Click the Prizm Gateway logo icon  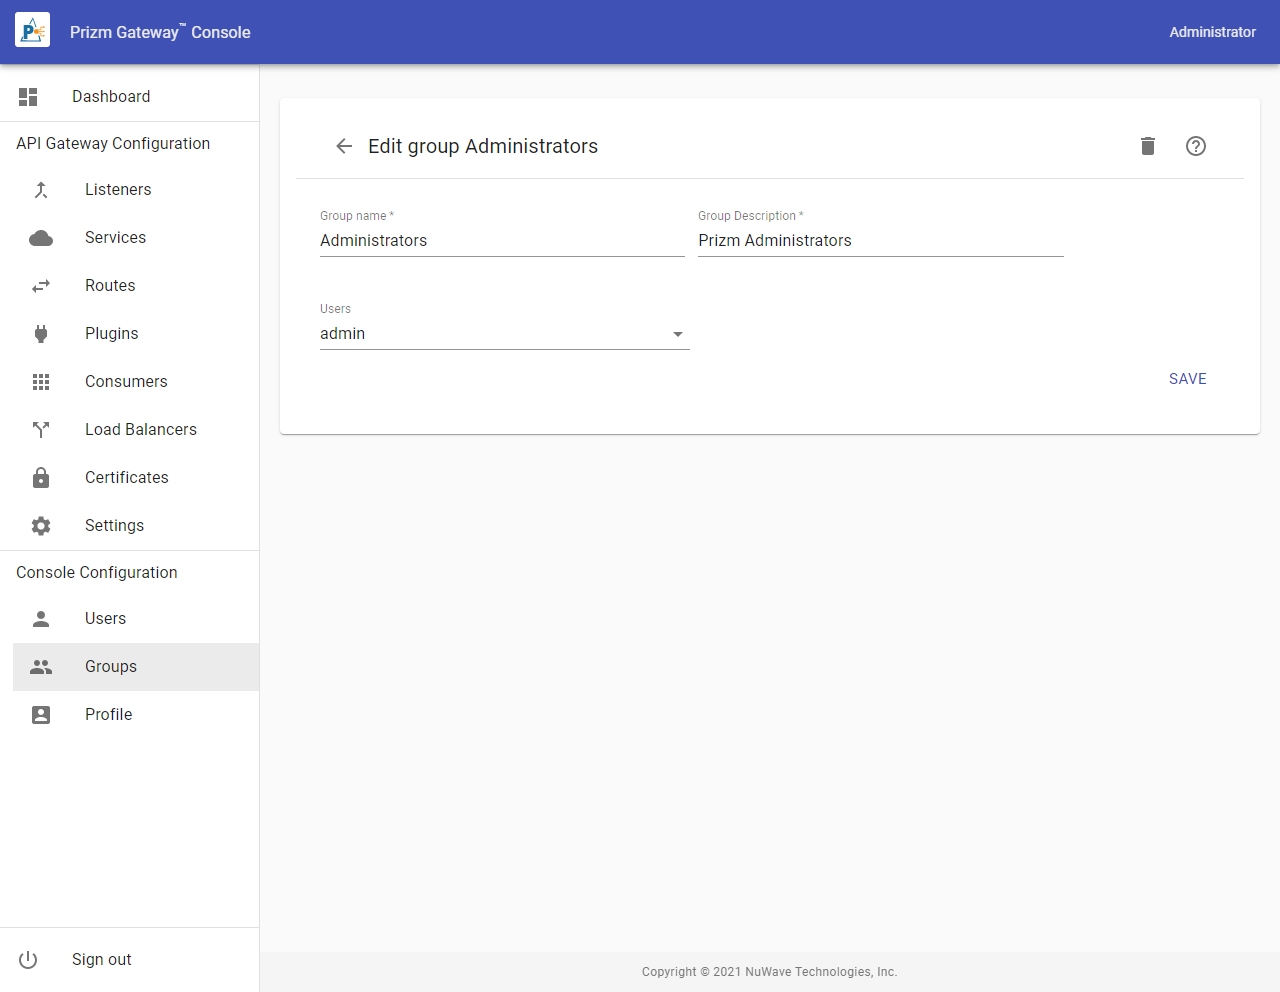coord(32,32)
